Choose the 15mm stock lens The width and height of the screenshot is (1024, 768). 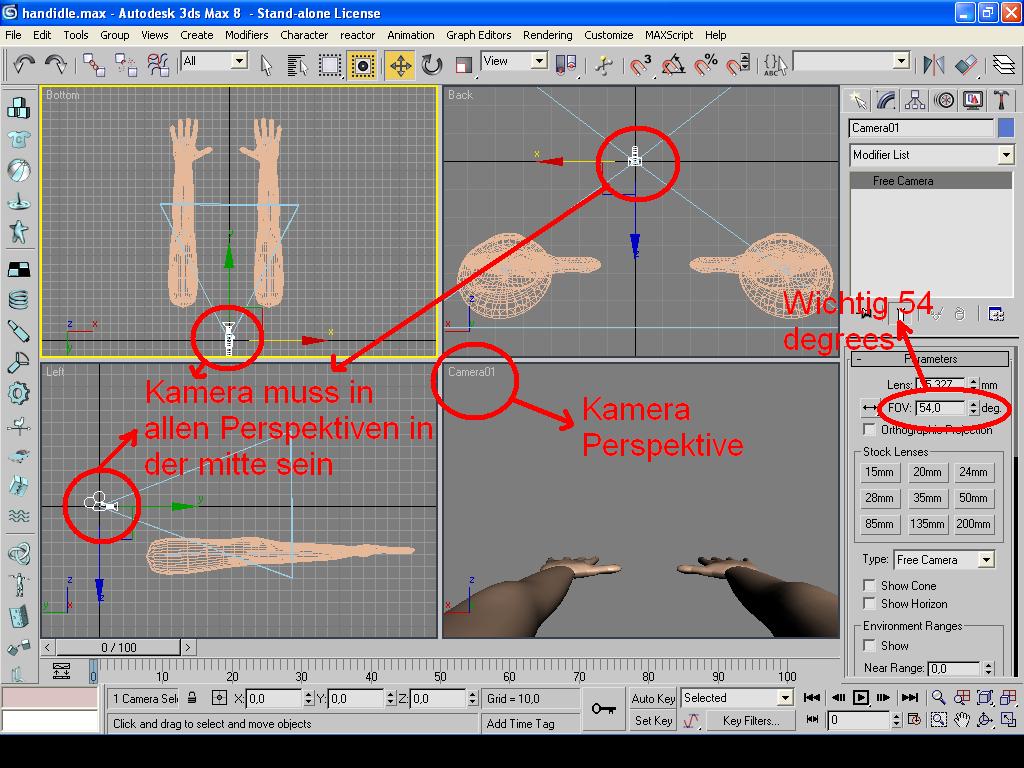(879, 472)
